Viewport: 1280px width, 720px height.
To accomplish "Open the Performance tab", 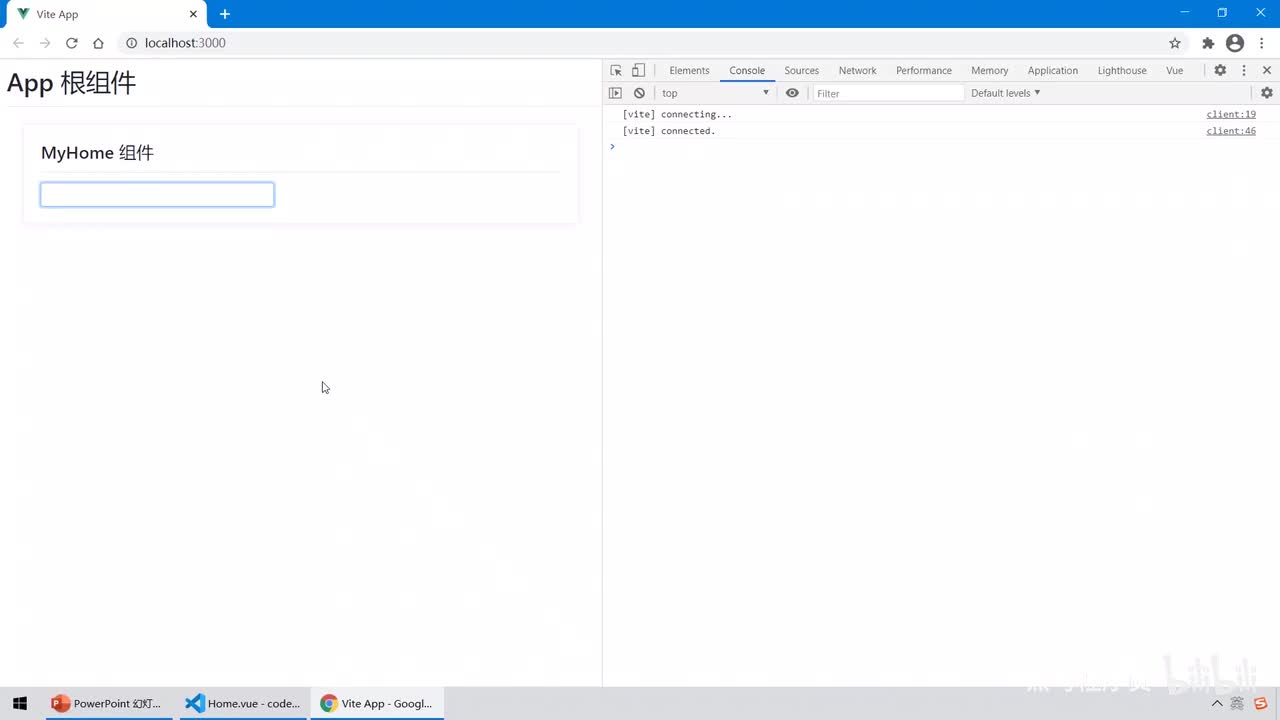I will 924,70.
